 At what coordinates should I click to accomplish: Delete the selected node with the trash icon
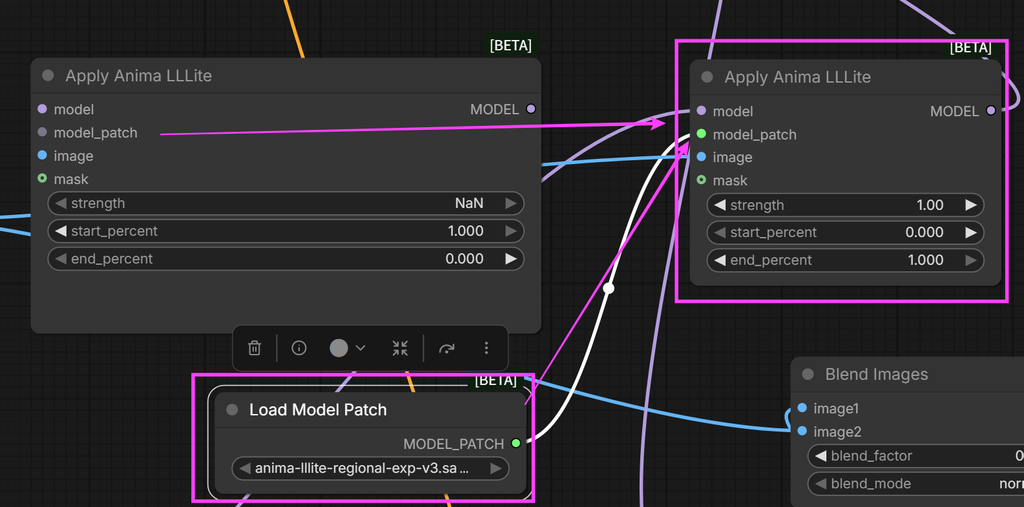point(255,348)
